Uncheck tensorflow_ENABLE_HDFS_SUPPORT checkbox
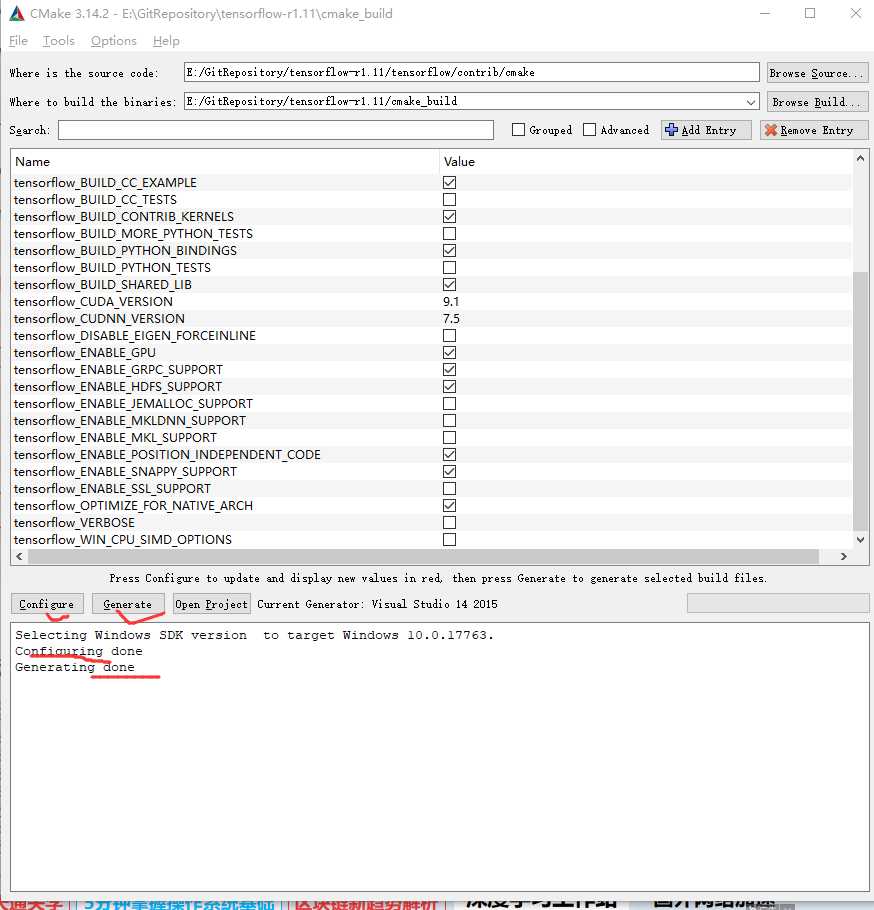Viewport: 874px width, 910px height. [x=449, y=387]
